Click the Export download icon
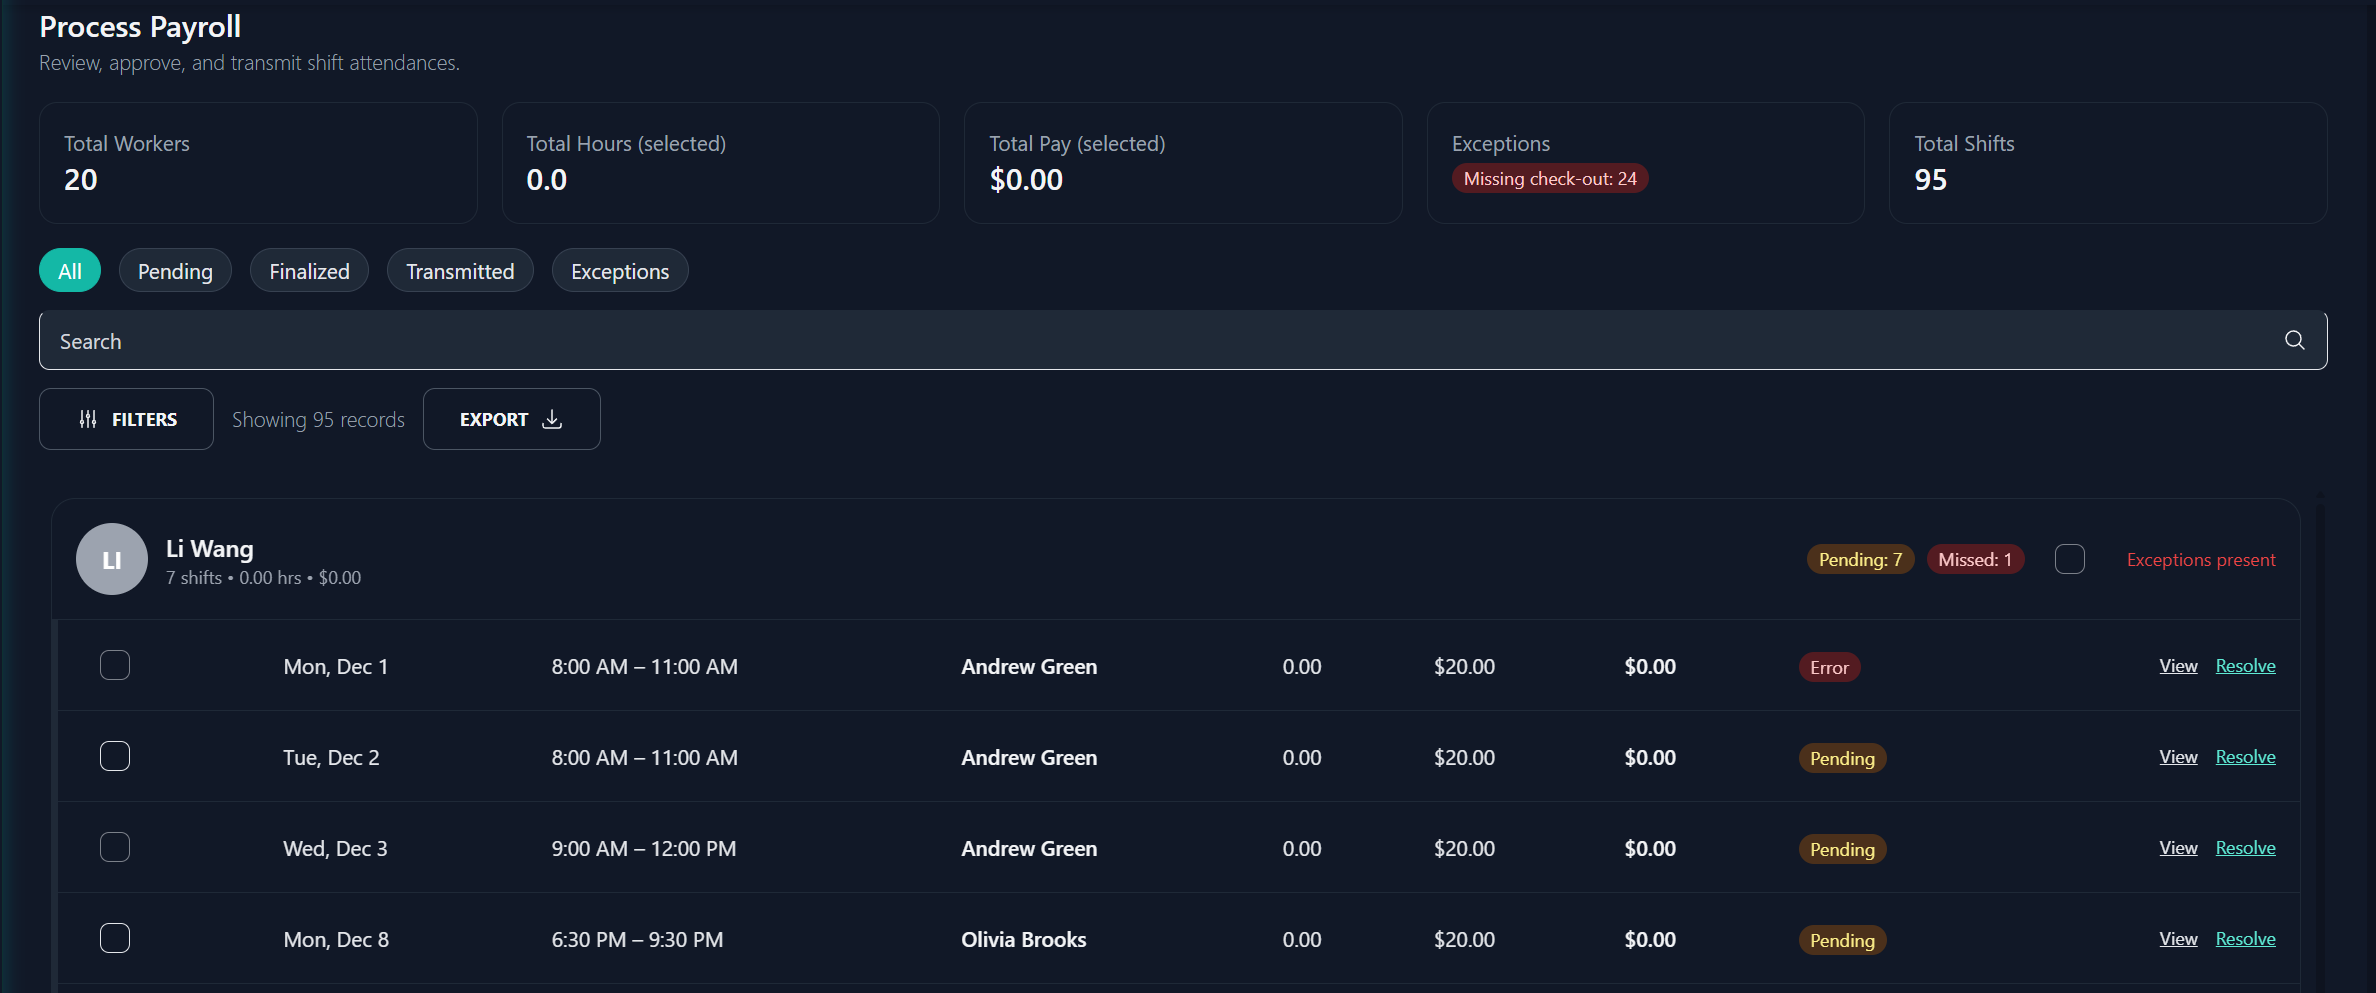This screenshot has width=2376, height=993. 551,419
